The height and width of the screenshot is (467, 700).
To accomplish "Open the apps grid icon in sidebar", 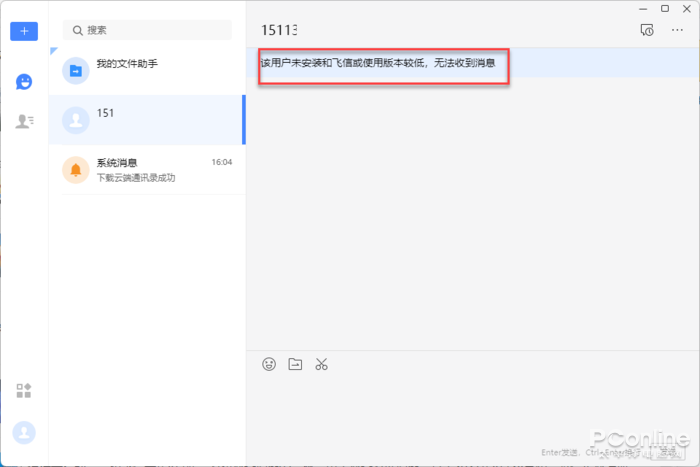I will [x=24, y=391].
